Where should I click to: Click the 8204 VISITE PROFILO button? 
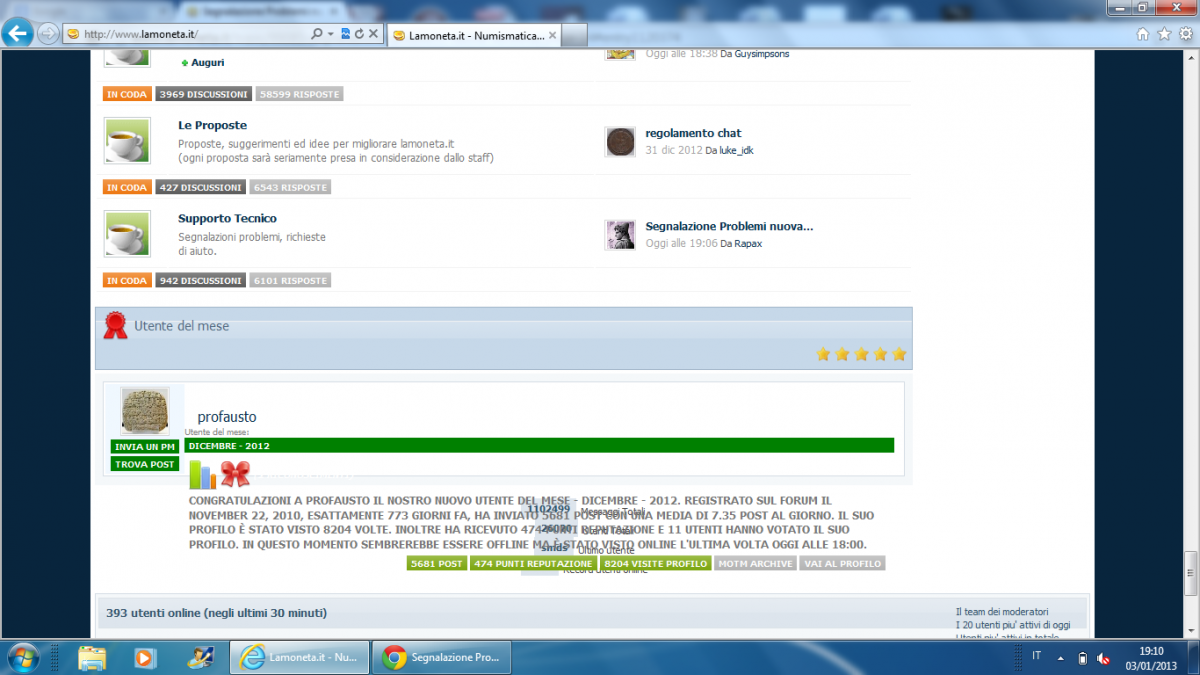coord(655,564)
